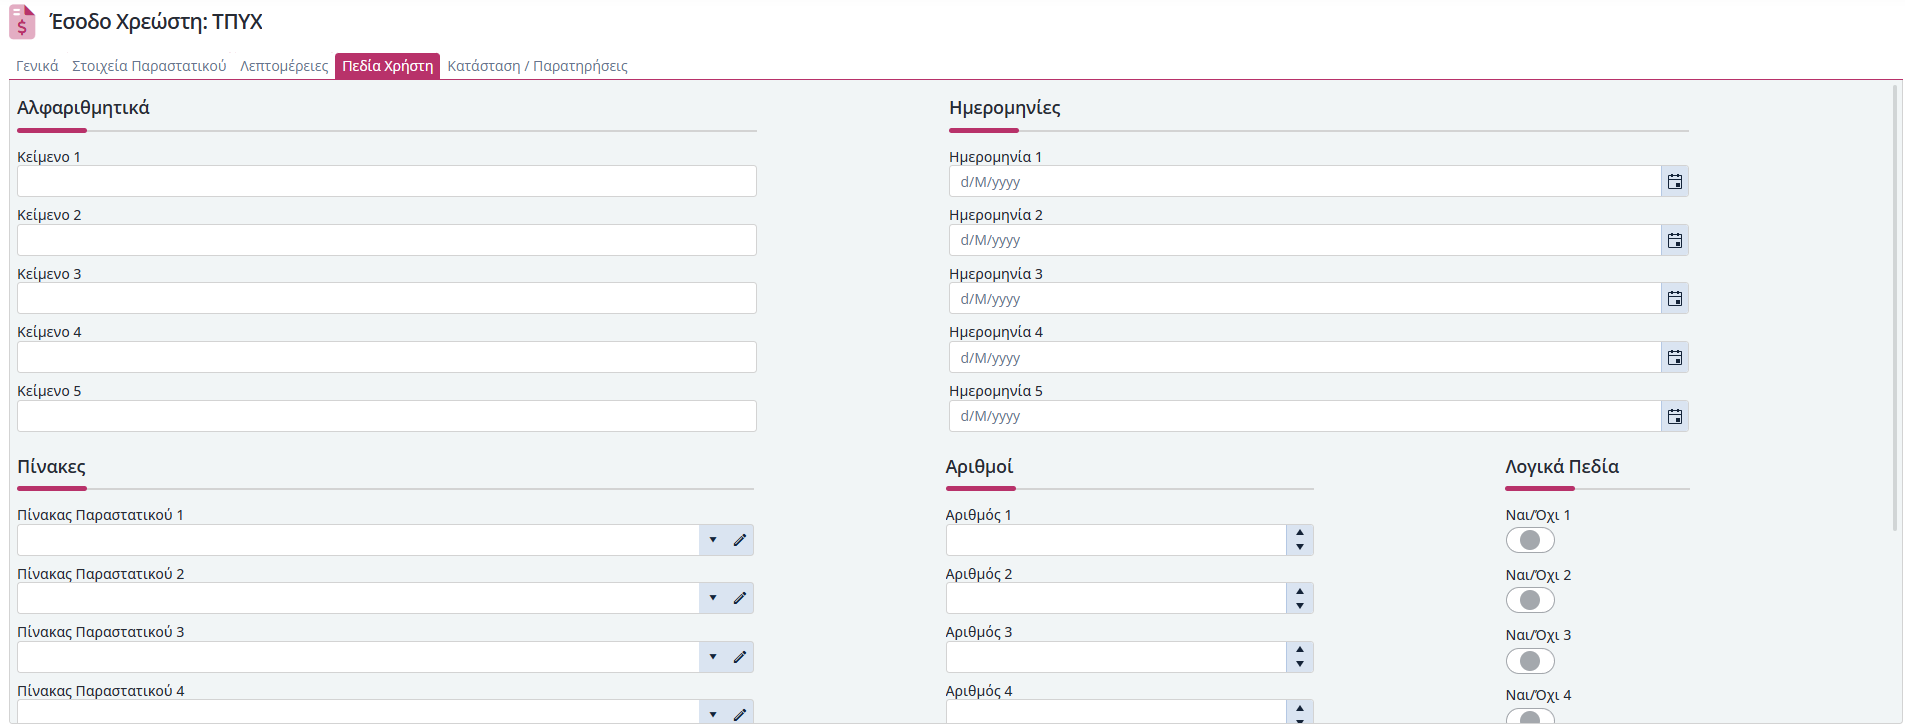Click the Αριθμός 1 spinner arrows
The width and height of the screenshot is (1905, 726).
coord(1300,540)
